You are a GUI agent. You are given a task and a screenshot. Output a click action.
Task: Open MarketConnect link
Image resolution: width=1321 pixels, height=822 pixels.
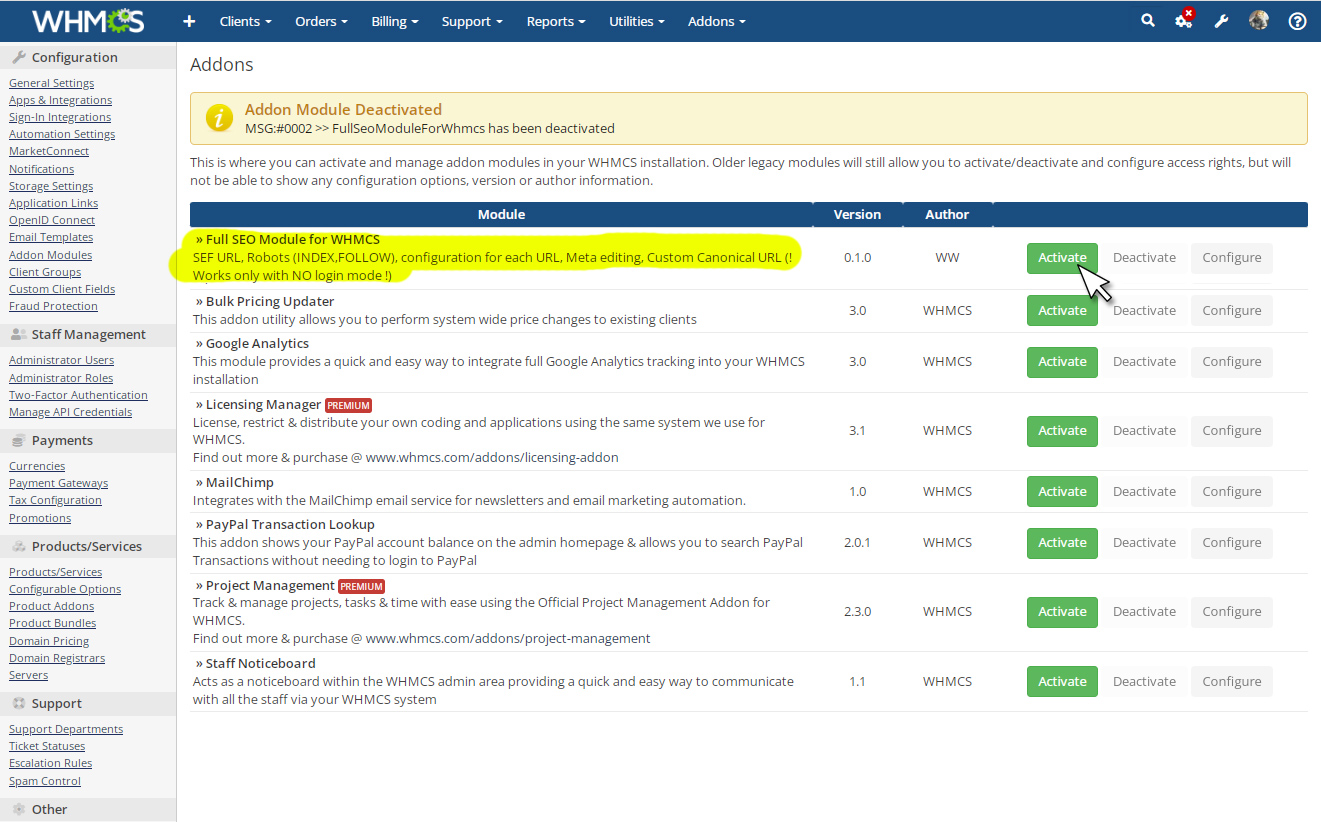(x=49, y=151)
